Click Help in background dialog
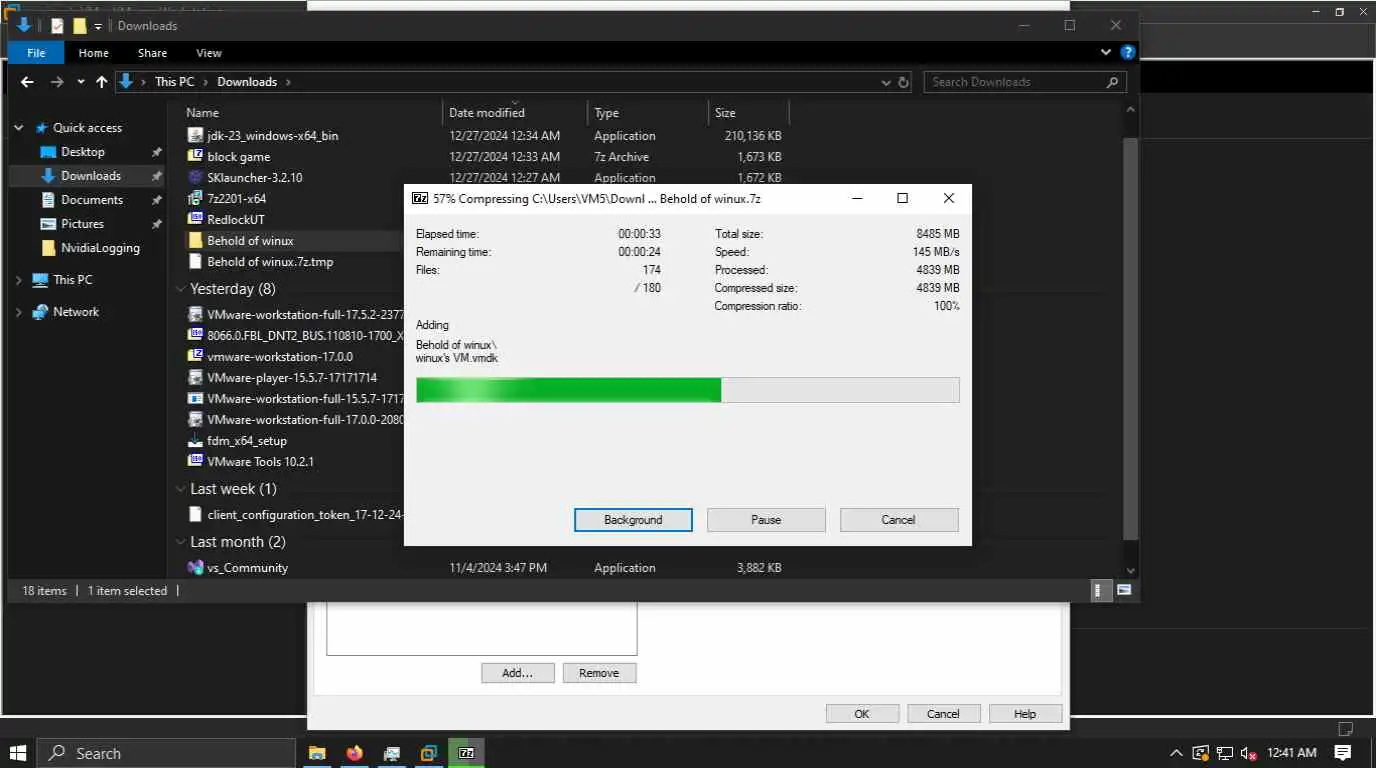This screenshot has width=1376, height=768. [x=1025, y=714]
